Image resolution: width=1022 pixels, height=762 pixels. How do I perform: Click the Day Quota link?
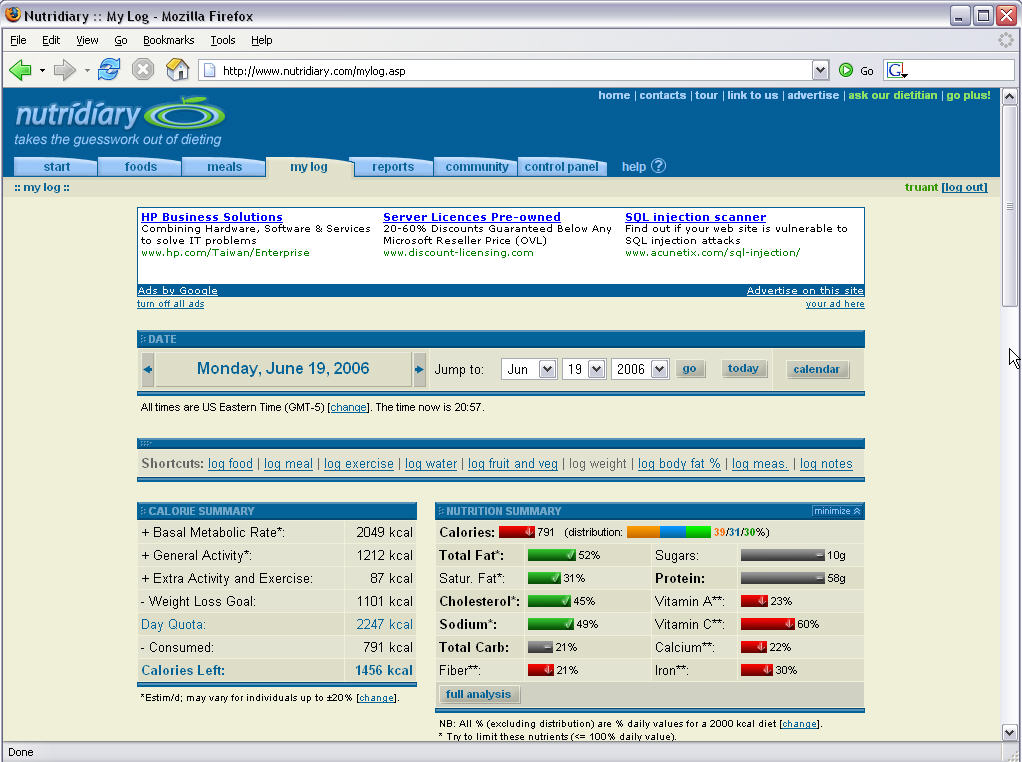pos(173,624)
